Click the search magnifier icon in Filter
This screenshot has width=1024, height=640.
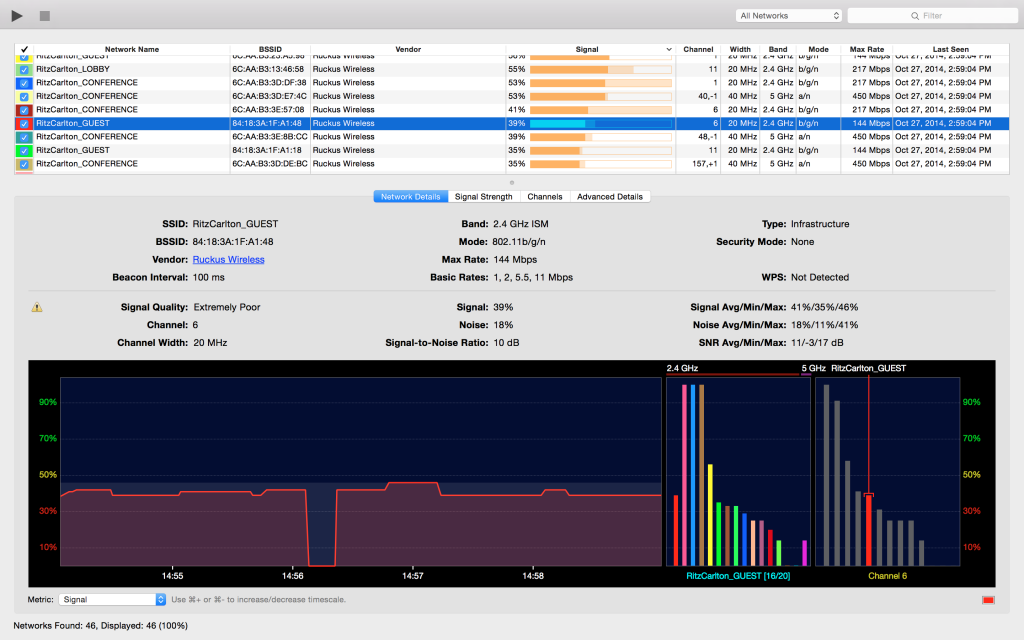click(915, 16)
